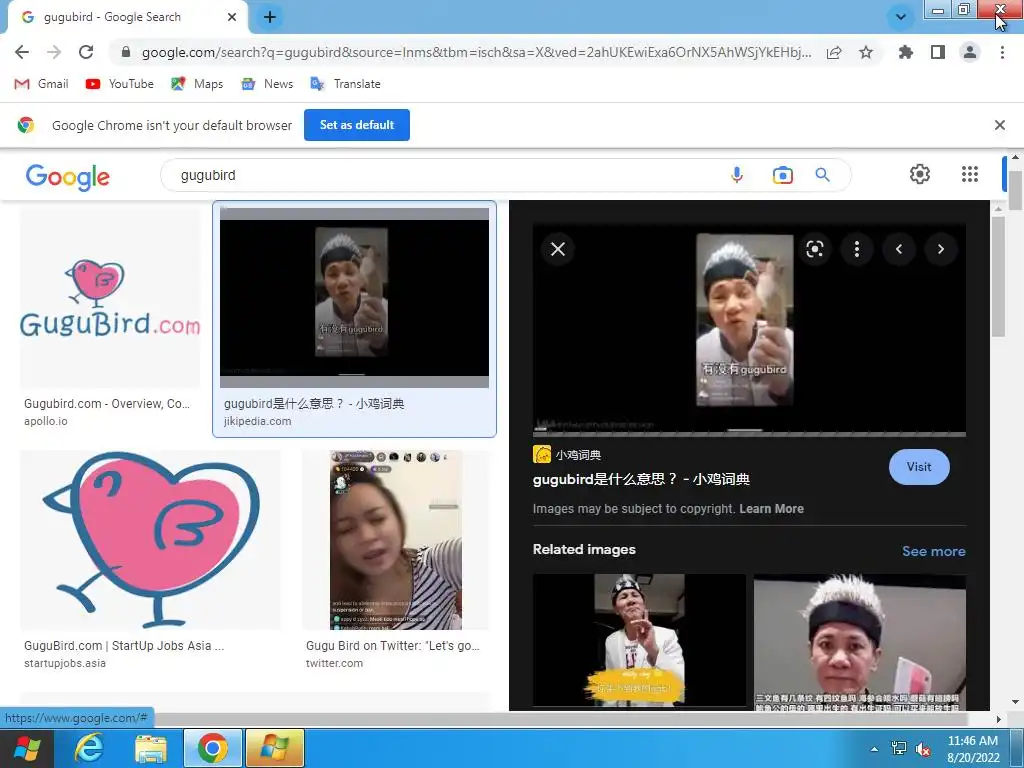Screen dimensions: 1024x768
Task: Go back with the browser back arrow
Action: click(22, 52)
